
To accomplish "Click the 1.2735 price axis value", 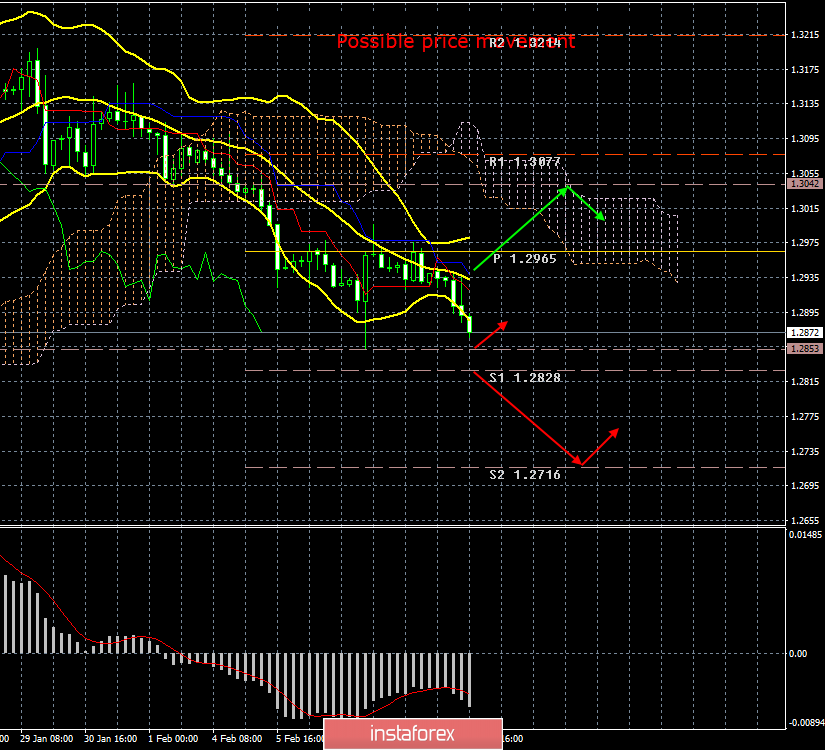I will coord(805,452).
